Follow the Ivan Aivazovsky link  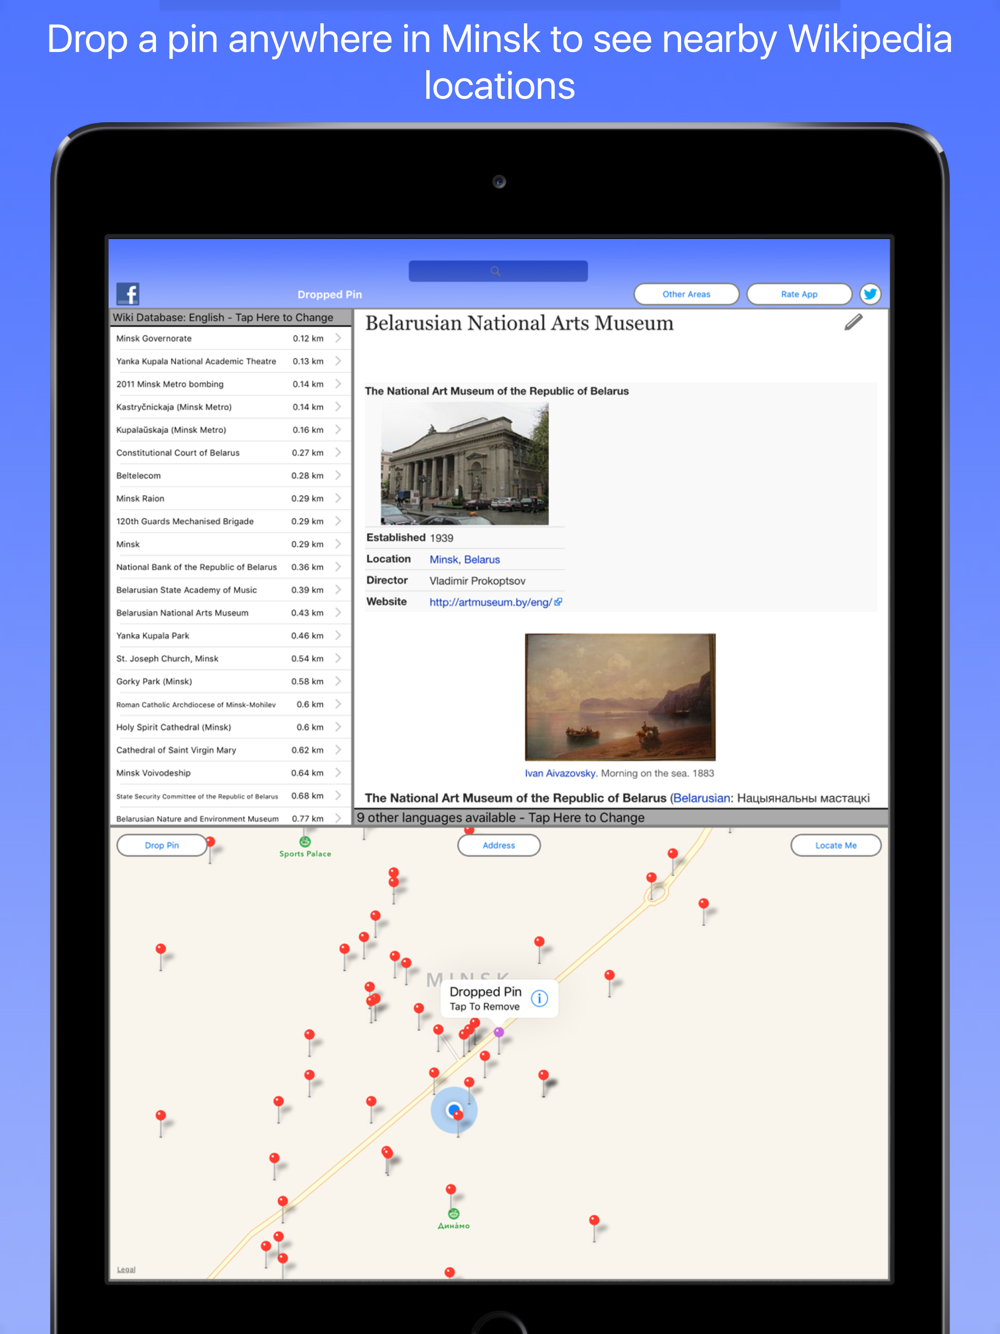560,773
